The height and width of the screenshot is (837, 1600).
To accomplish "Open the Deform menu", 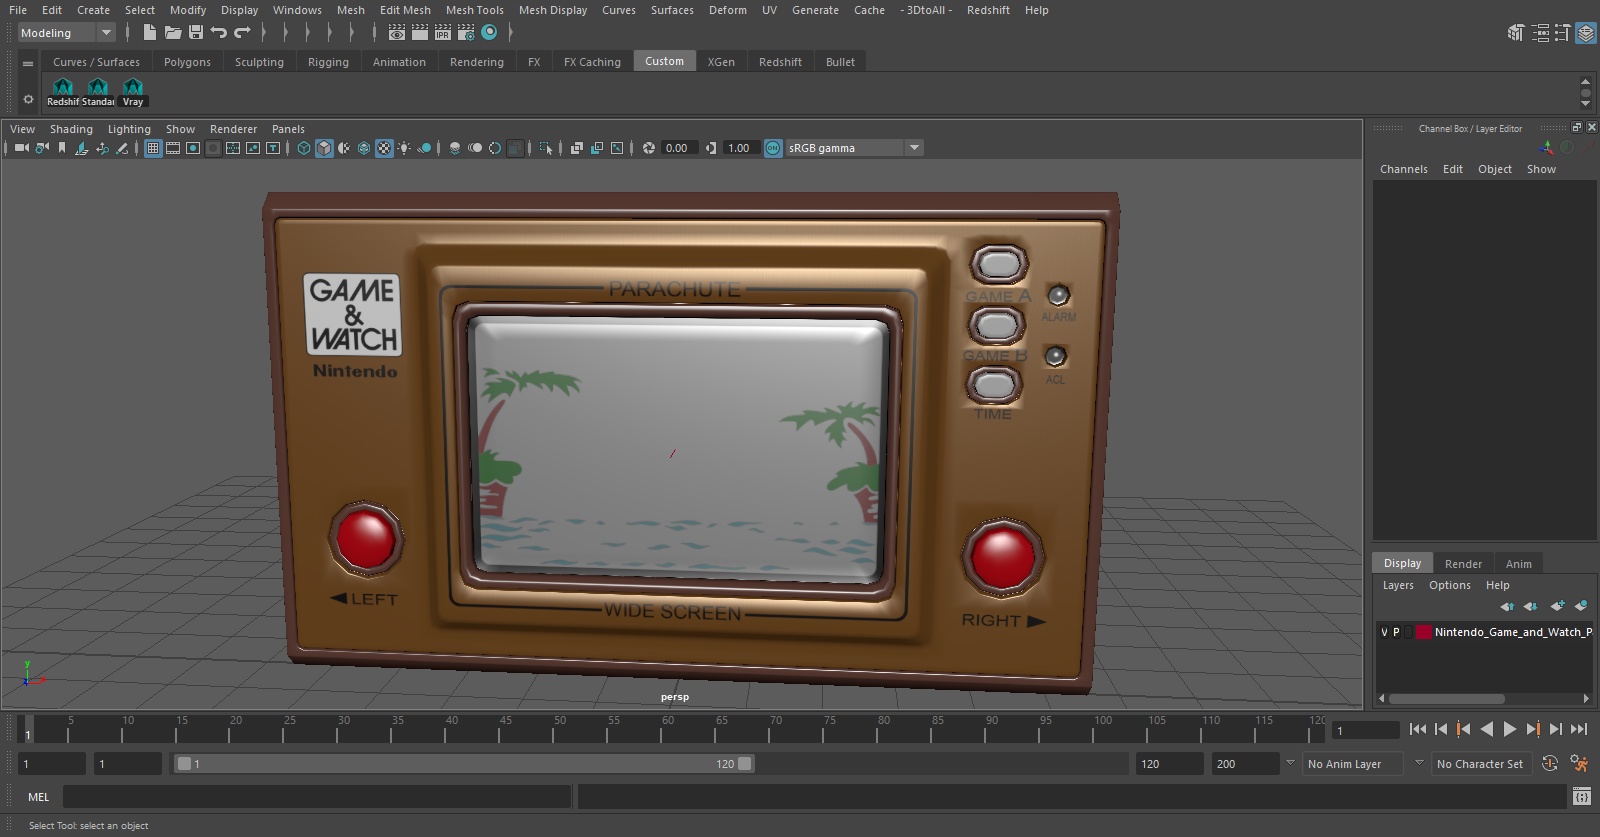I will tap(727, 10).
